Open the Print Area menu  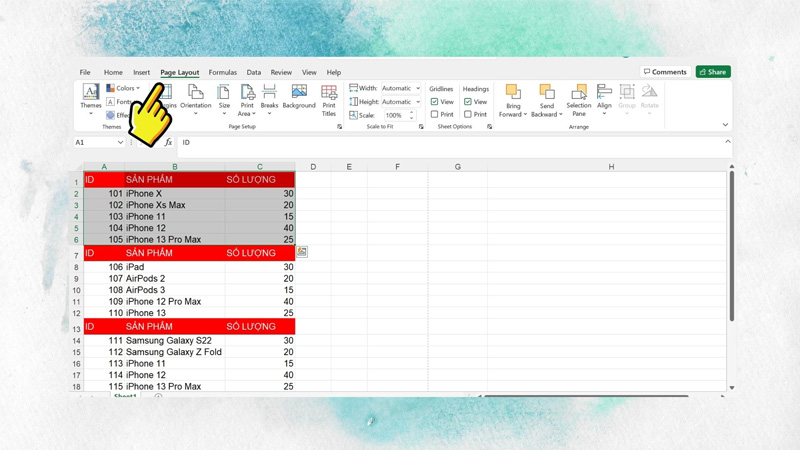tap(247, 99)
